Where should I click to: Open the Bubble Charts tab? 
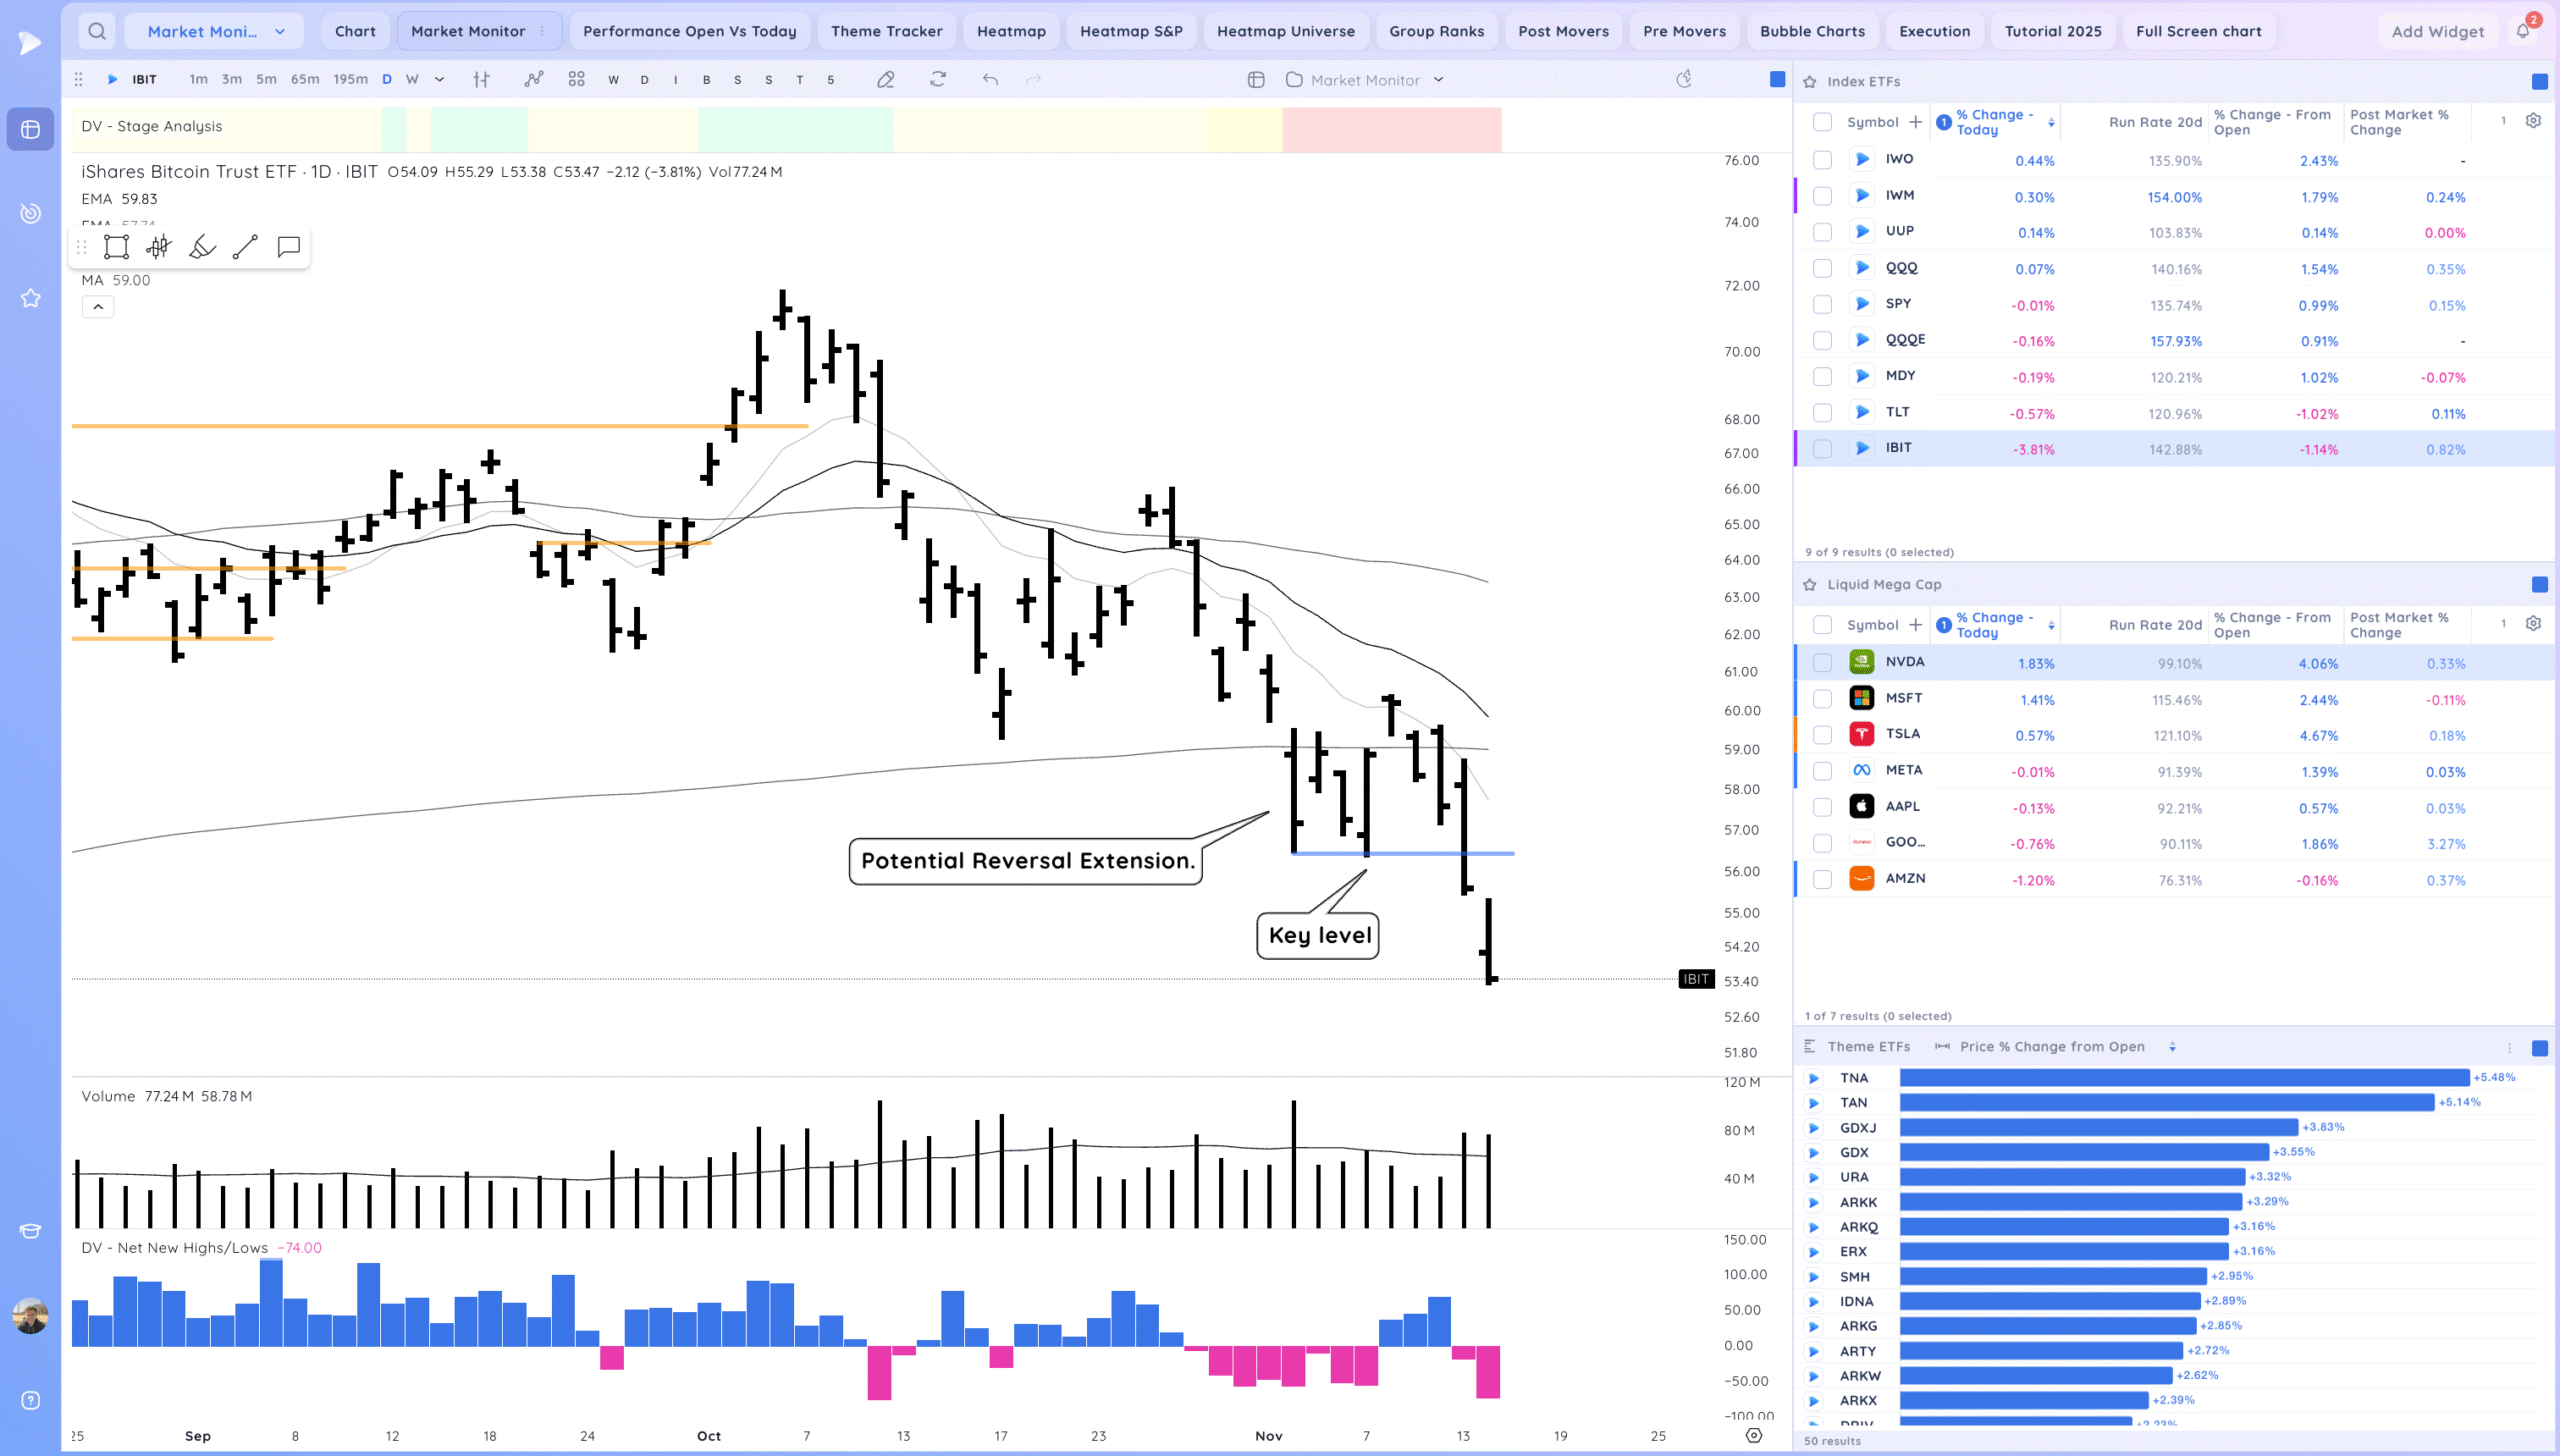[x=1812, y=31]
